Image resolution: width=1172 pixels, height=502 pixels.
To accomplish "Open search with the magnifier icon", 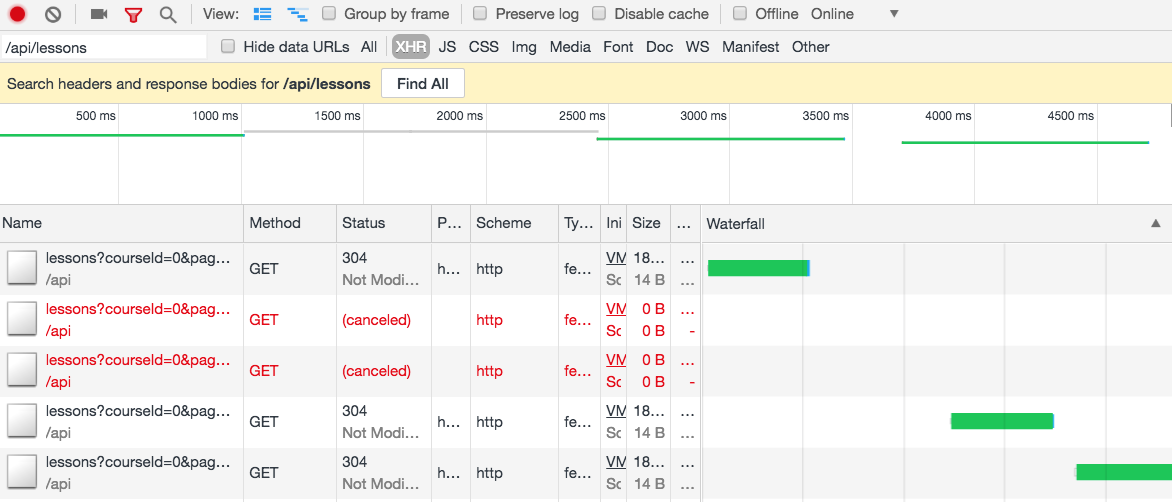I will (168, 14).
